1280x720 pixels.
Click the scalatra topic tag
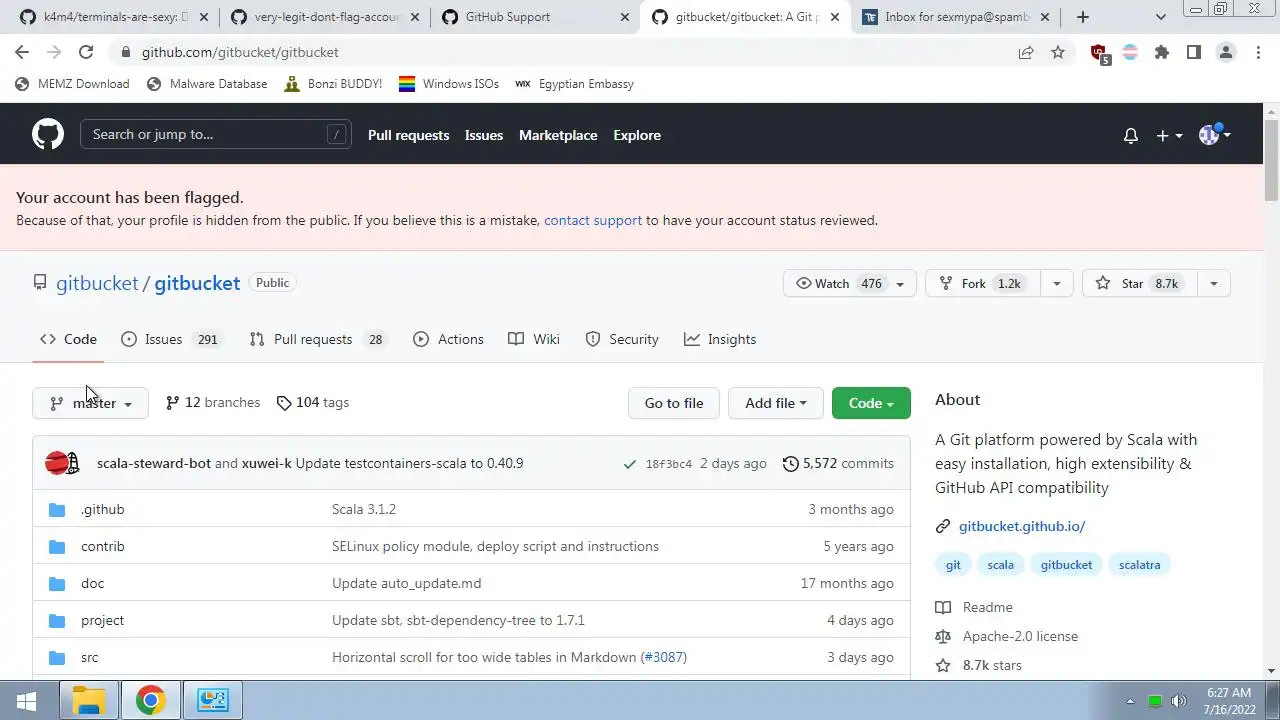(x=1139, y=565)
